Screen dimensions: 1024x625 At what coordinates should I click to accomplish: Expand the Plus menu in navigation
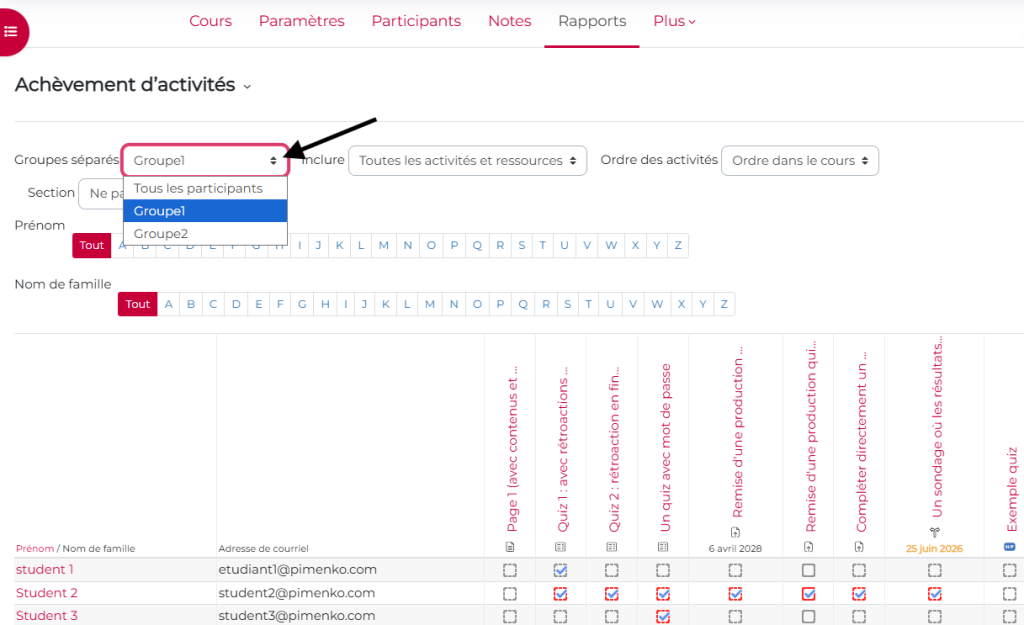click(674, 21)
